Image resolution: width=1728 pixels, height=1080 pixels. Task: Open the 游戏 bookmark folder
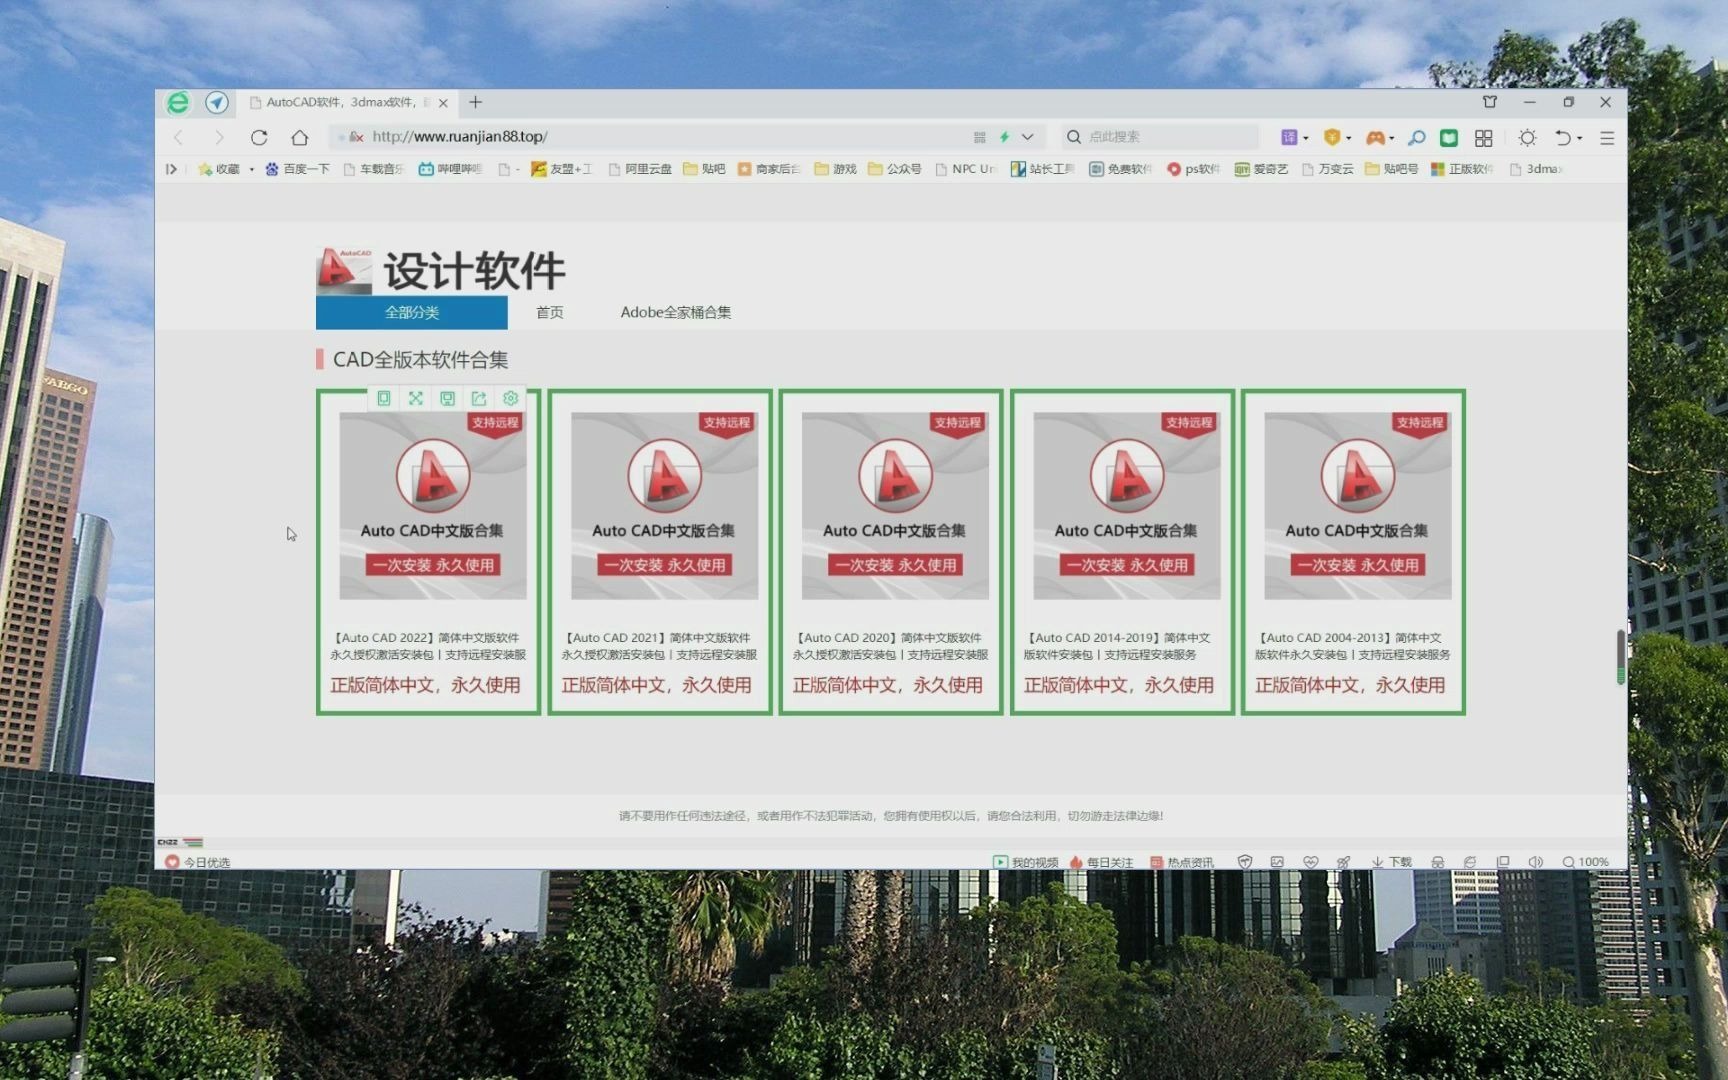836,169
